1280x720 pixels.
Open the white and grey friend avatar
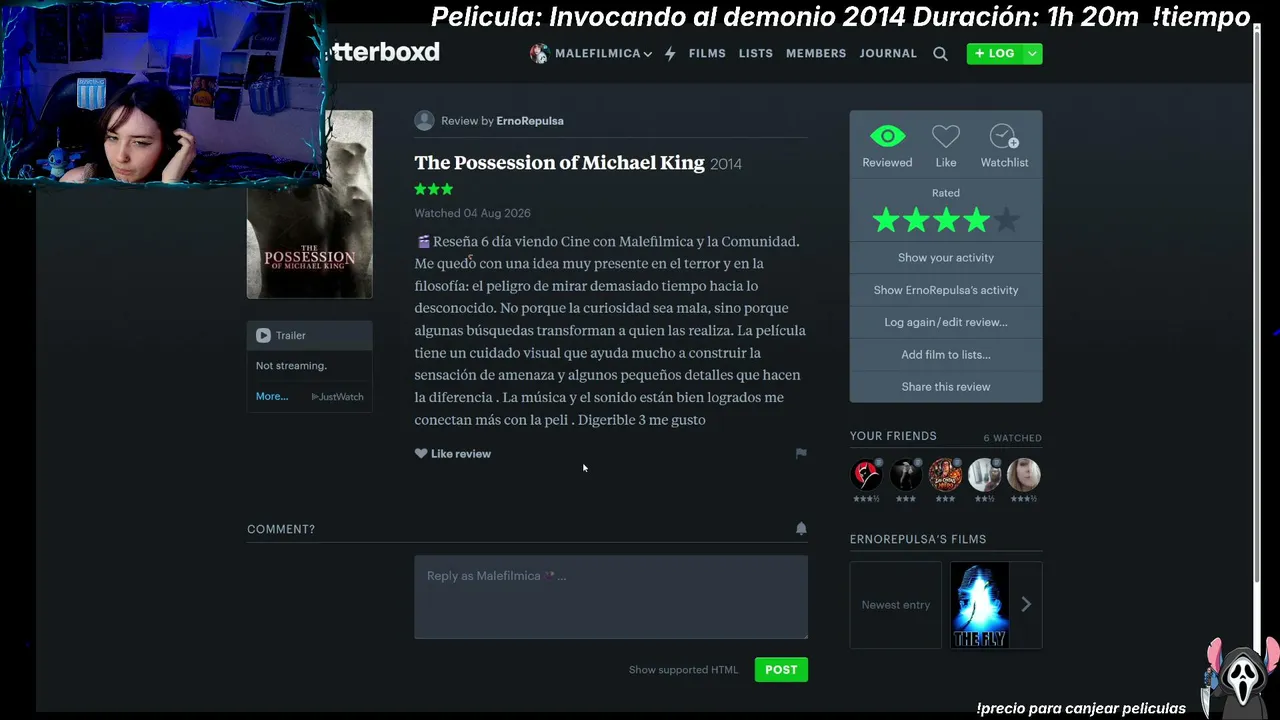point(985,474)
